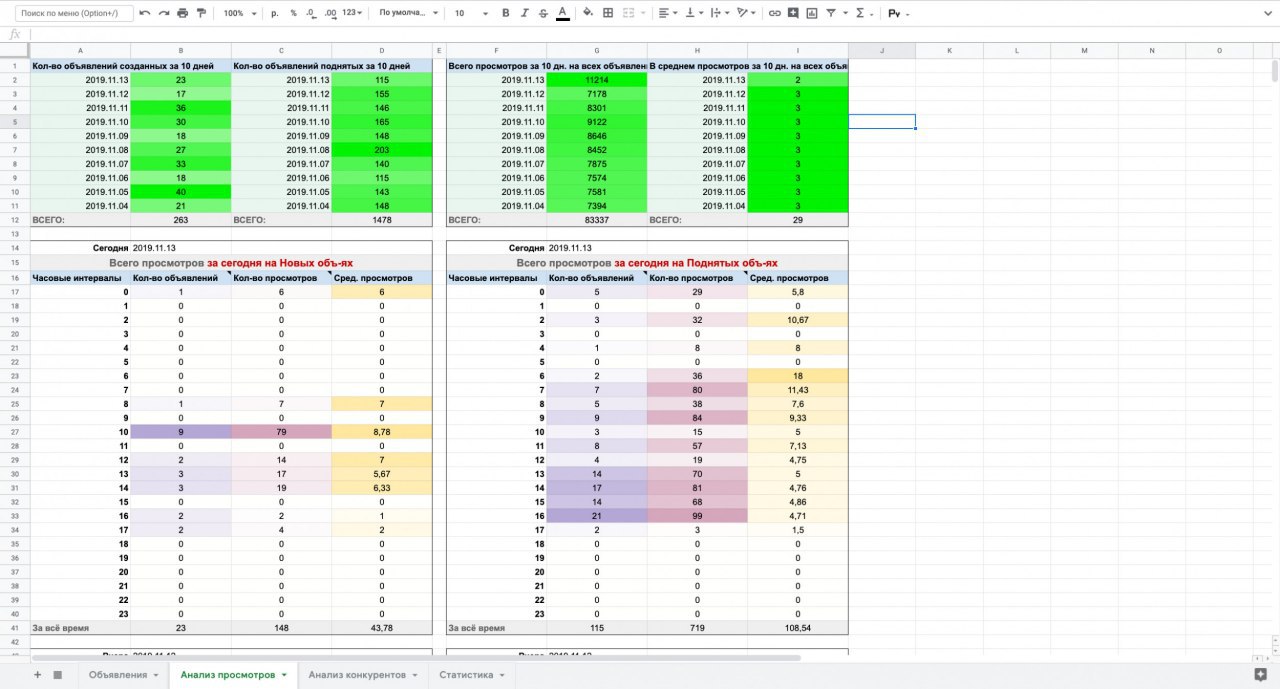Click the Часовые интервалы header in column A
The width and height of the screenshot is (1280, 689).
pyautogui.click(x=81, y=278)
